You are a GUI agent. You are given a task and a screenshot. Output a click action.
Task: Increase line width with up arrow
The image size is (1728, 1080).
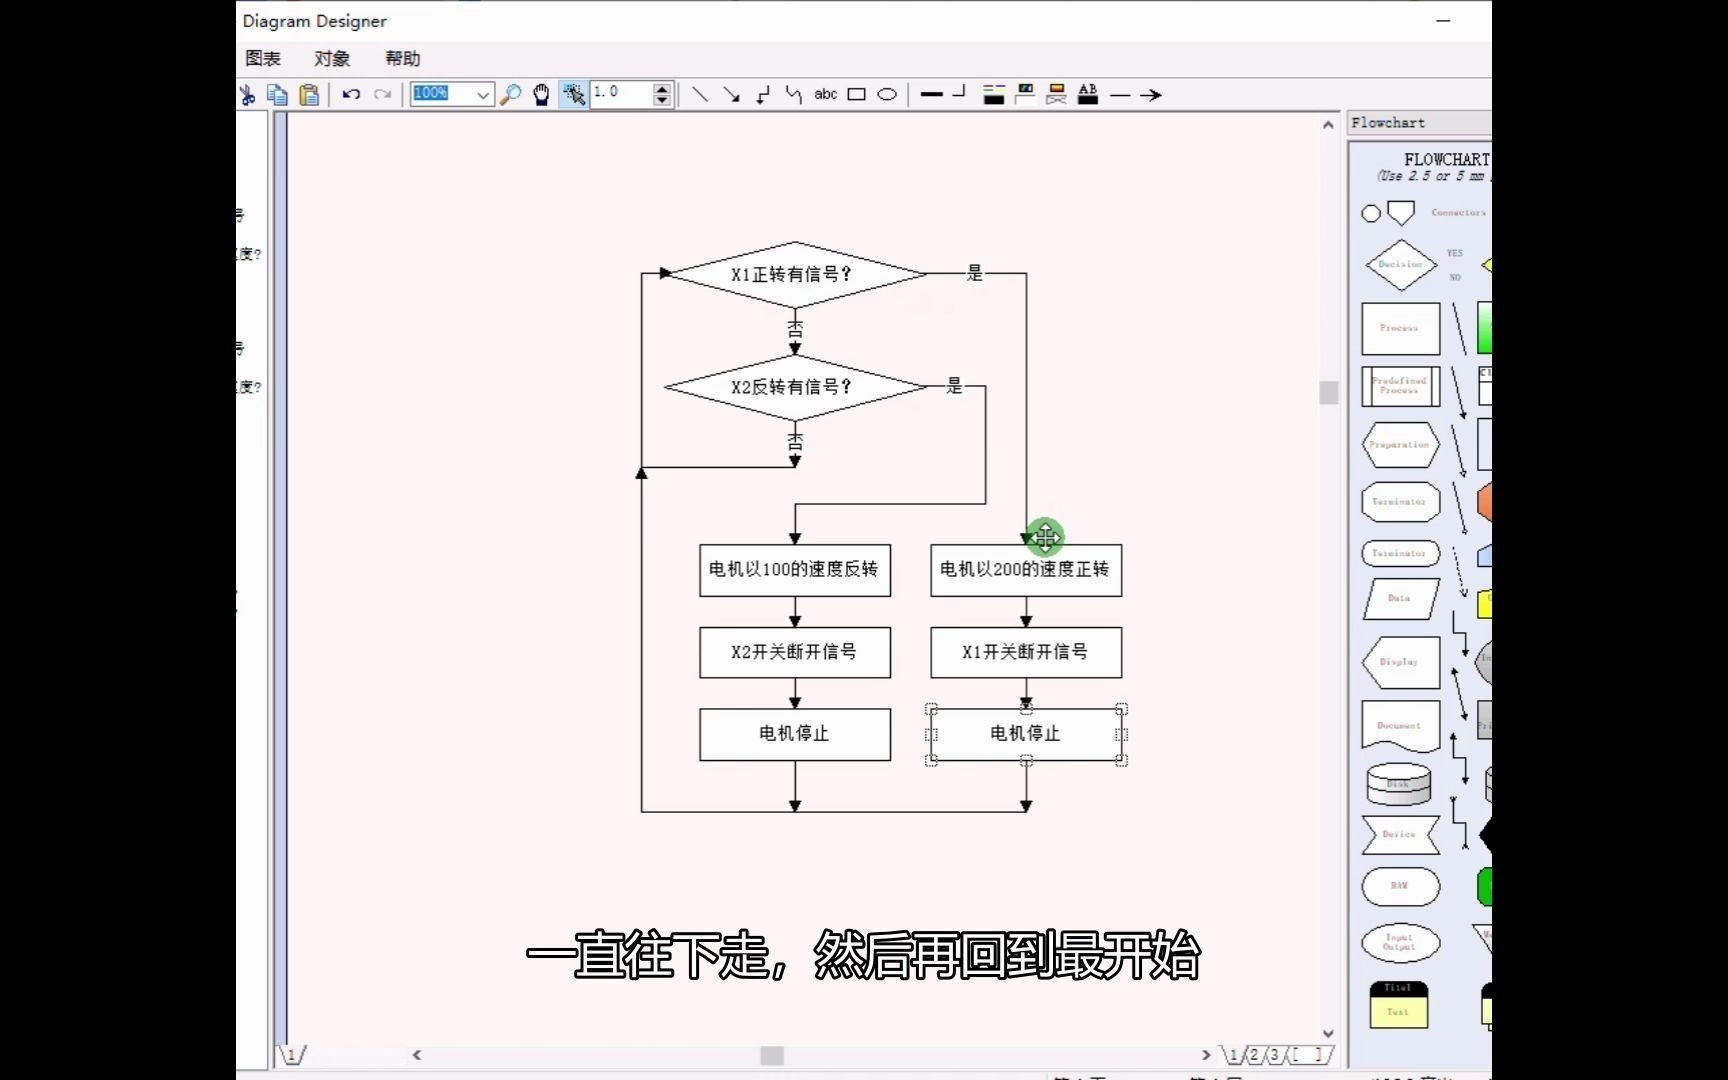pos(662,88)
